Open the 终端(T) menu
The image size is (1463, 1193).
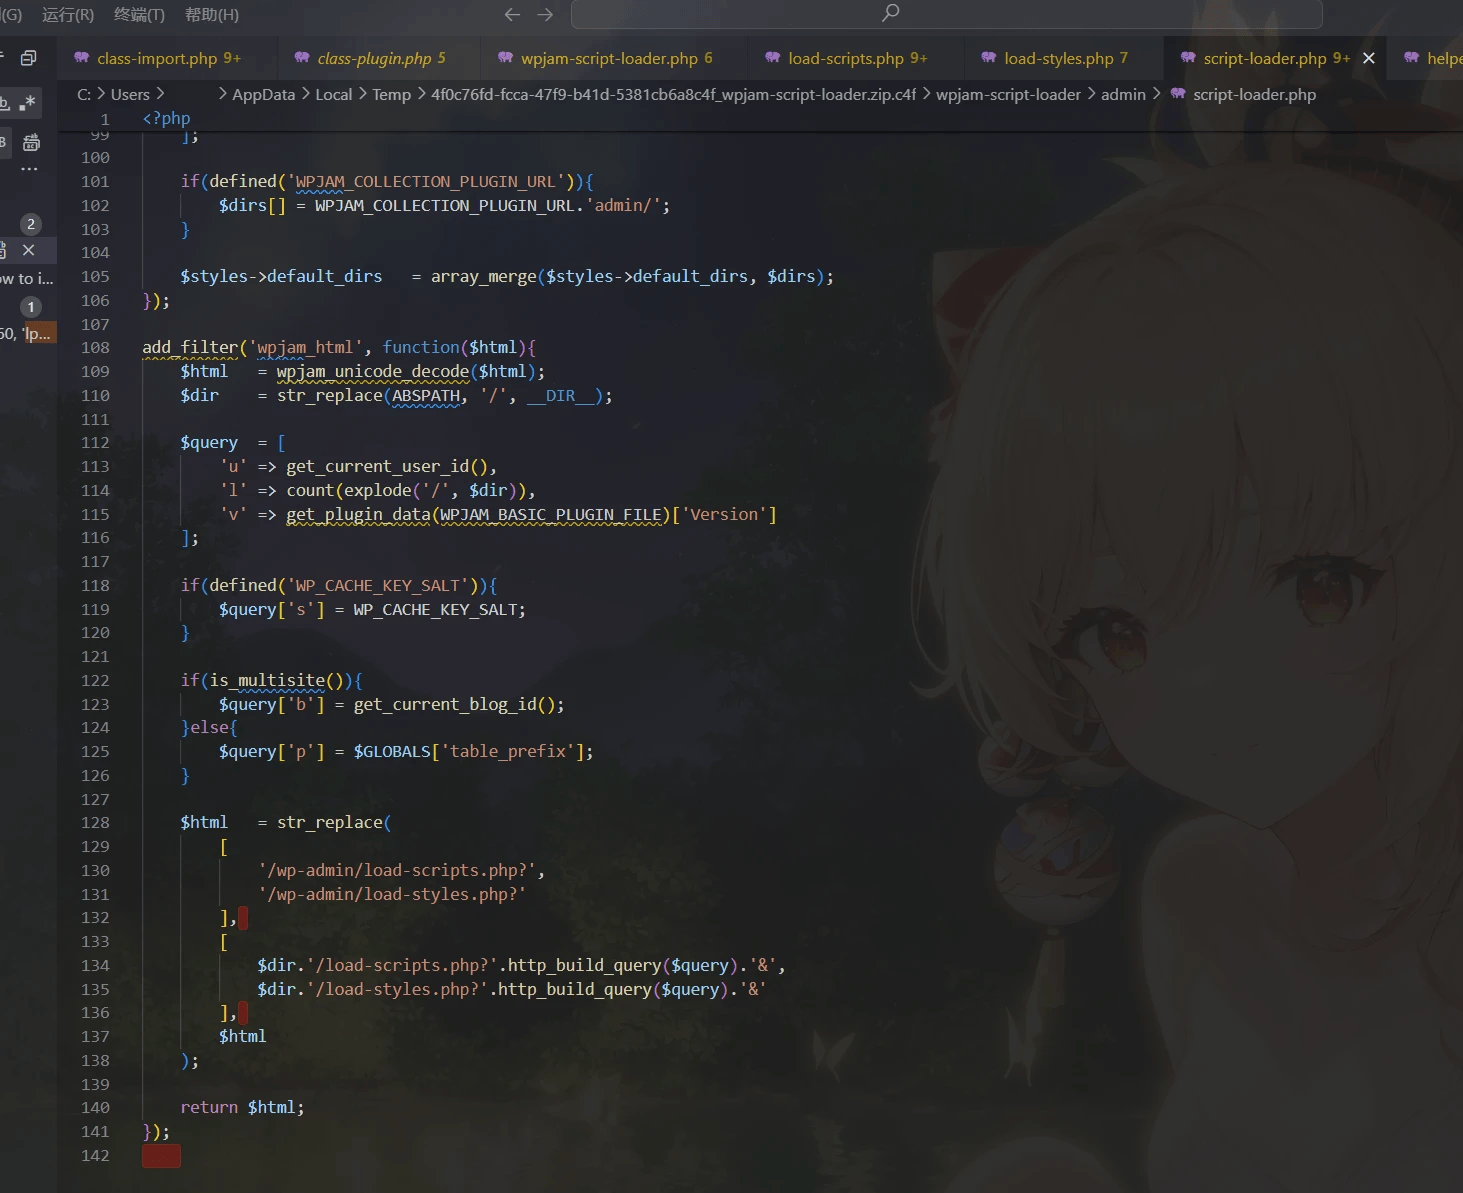tap(139, 15)
